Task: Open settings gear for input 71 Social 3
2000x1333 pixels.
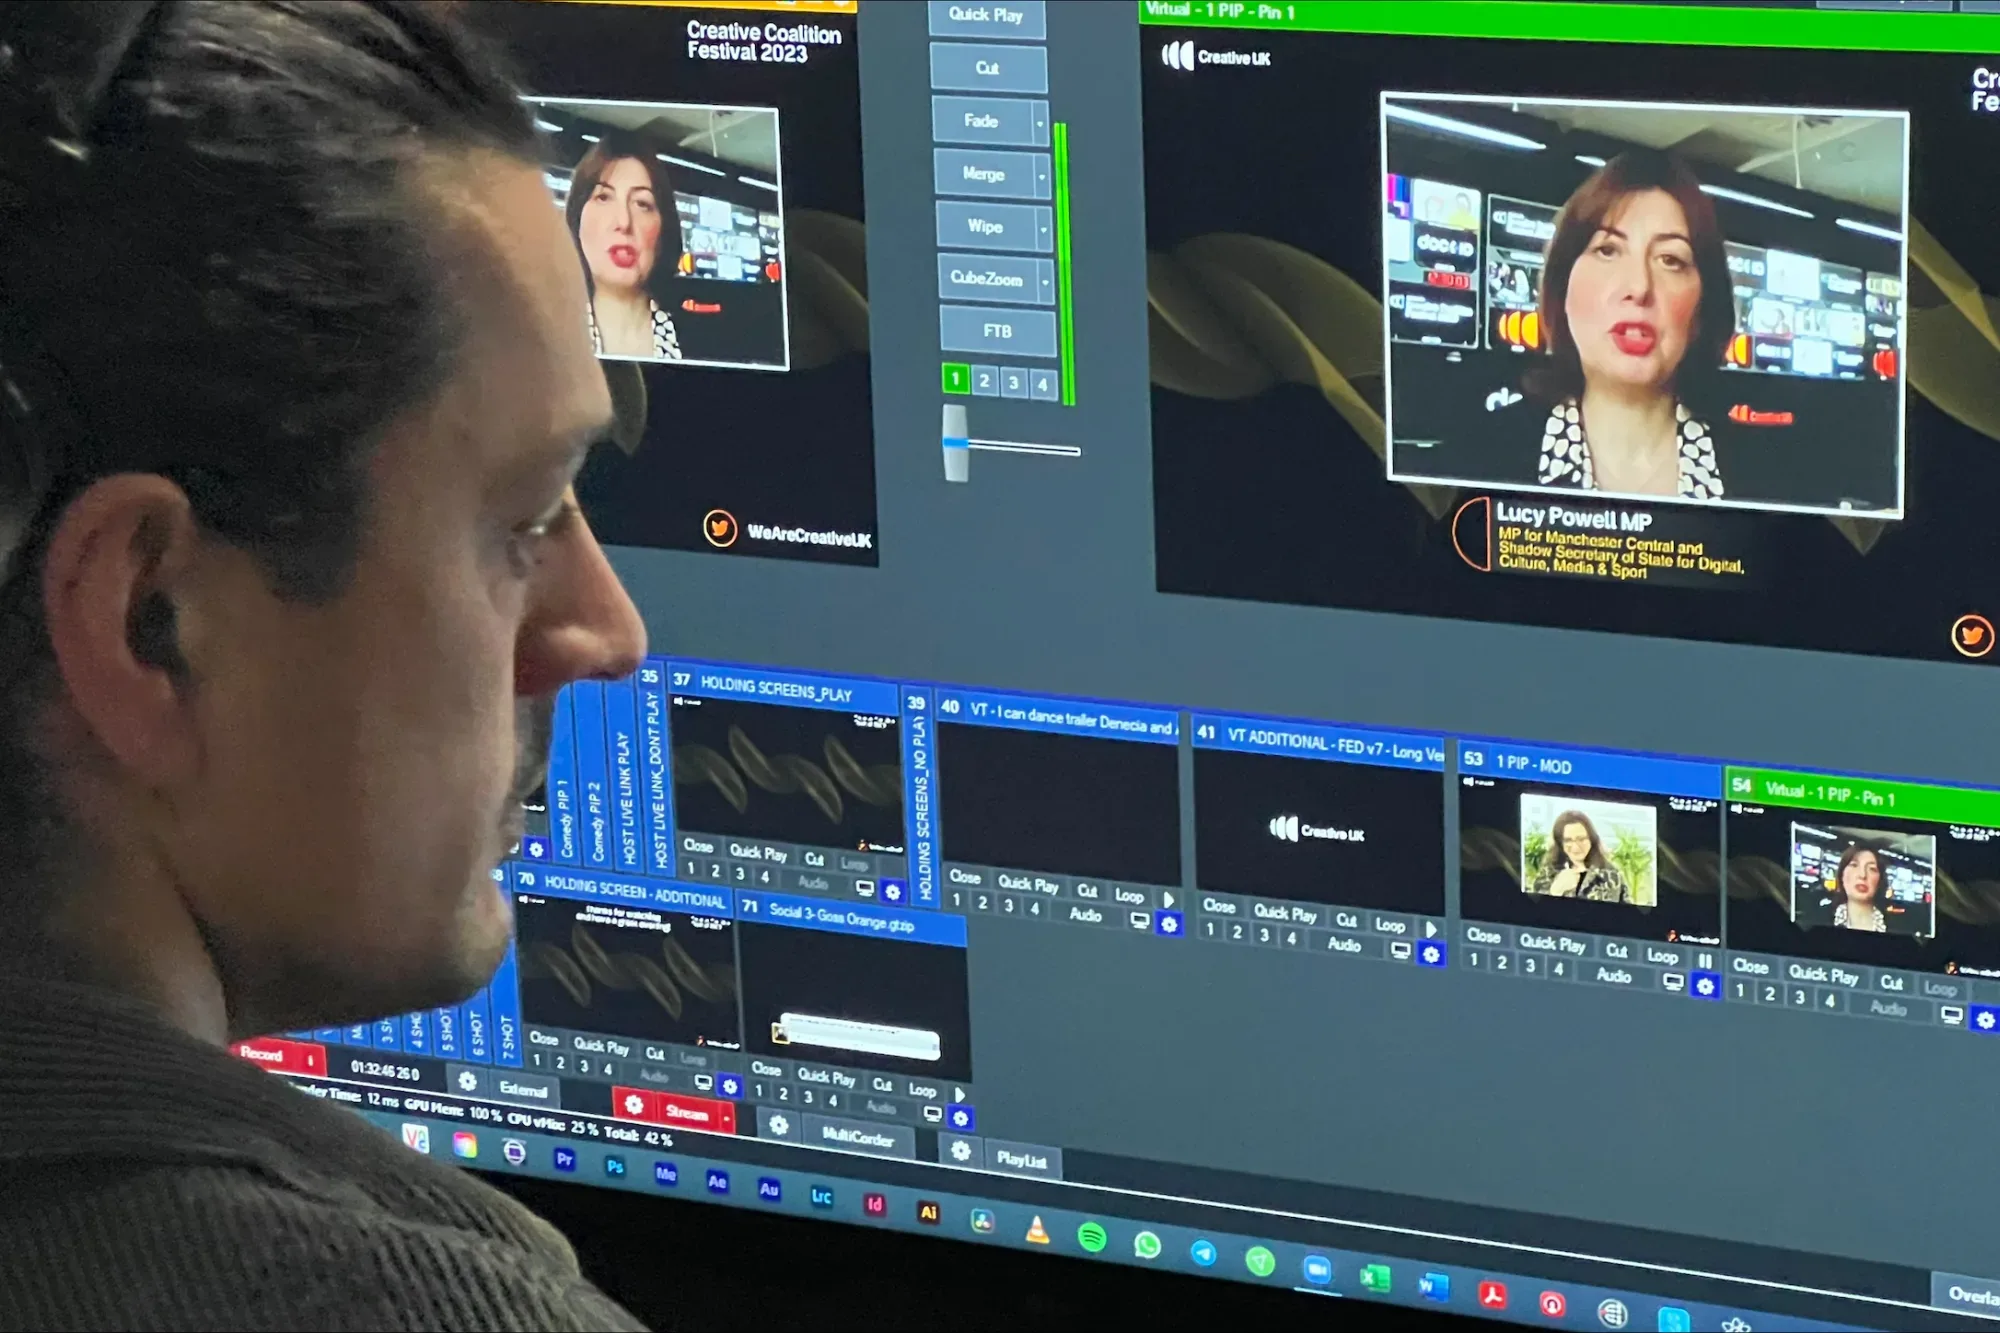Action: [x=961, y=1118]
